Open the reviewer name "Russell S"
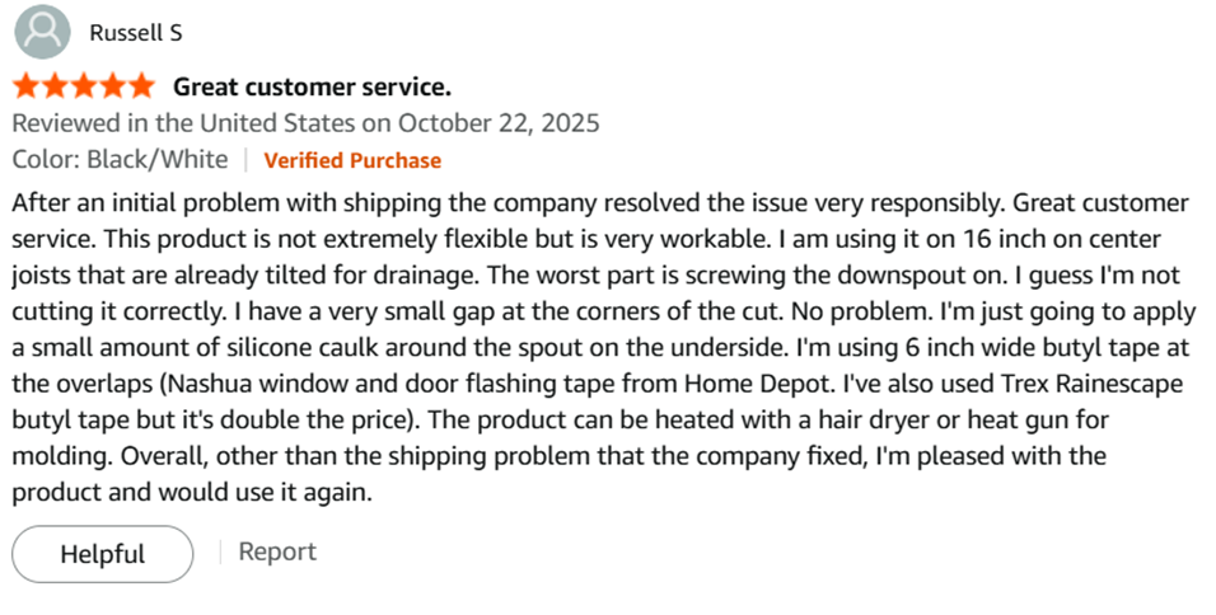The image size is (1216, 615). pyautogui.click(x=136, y=33)
